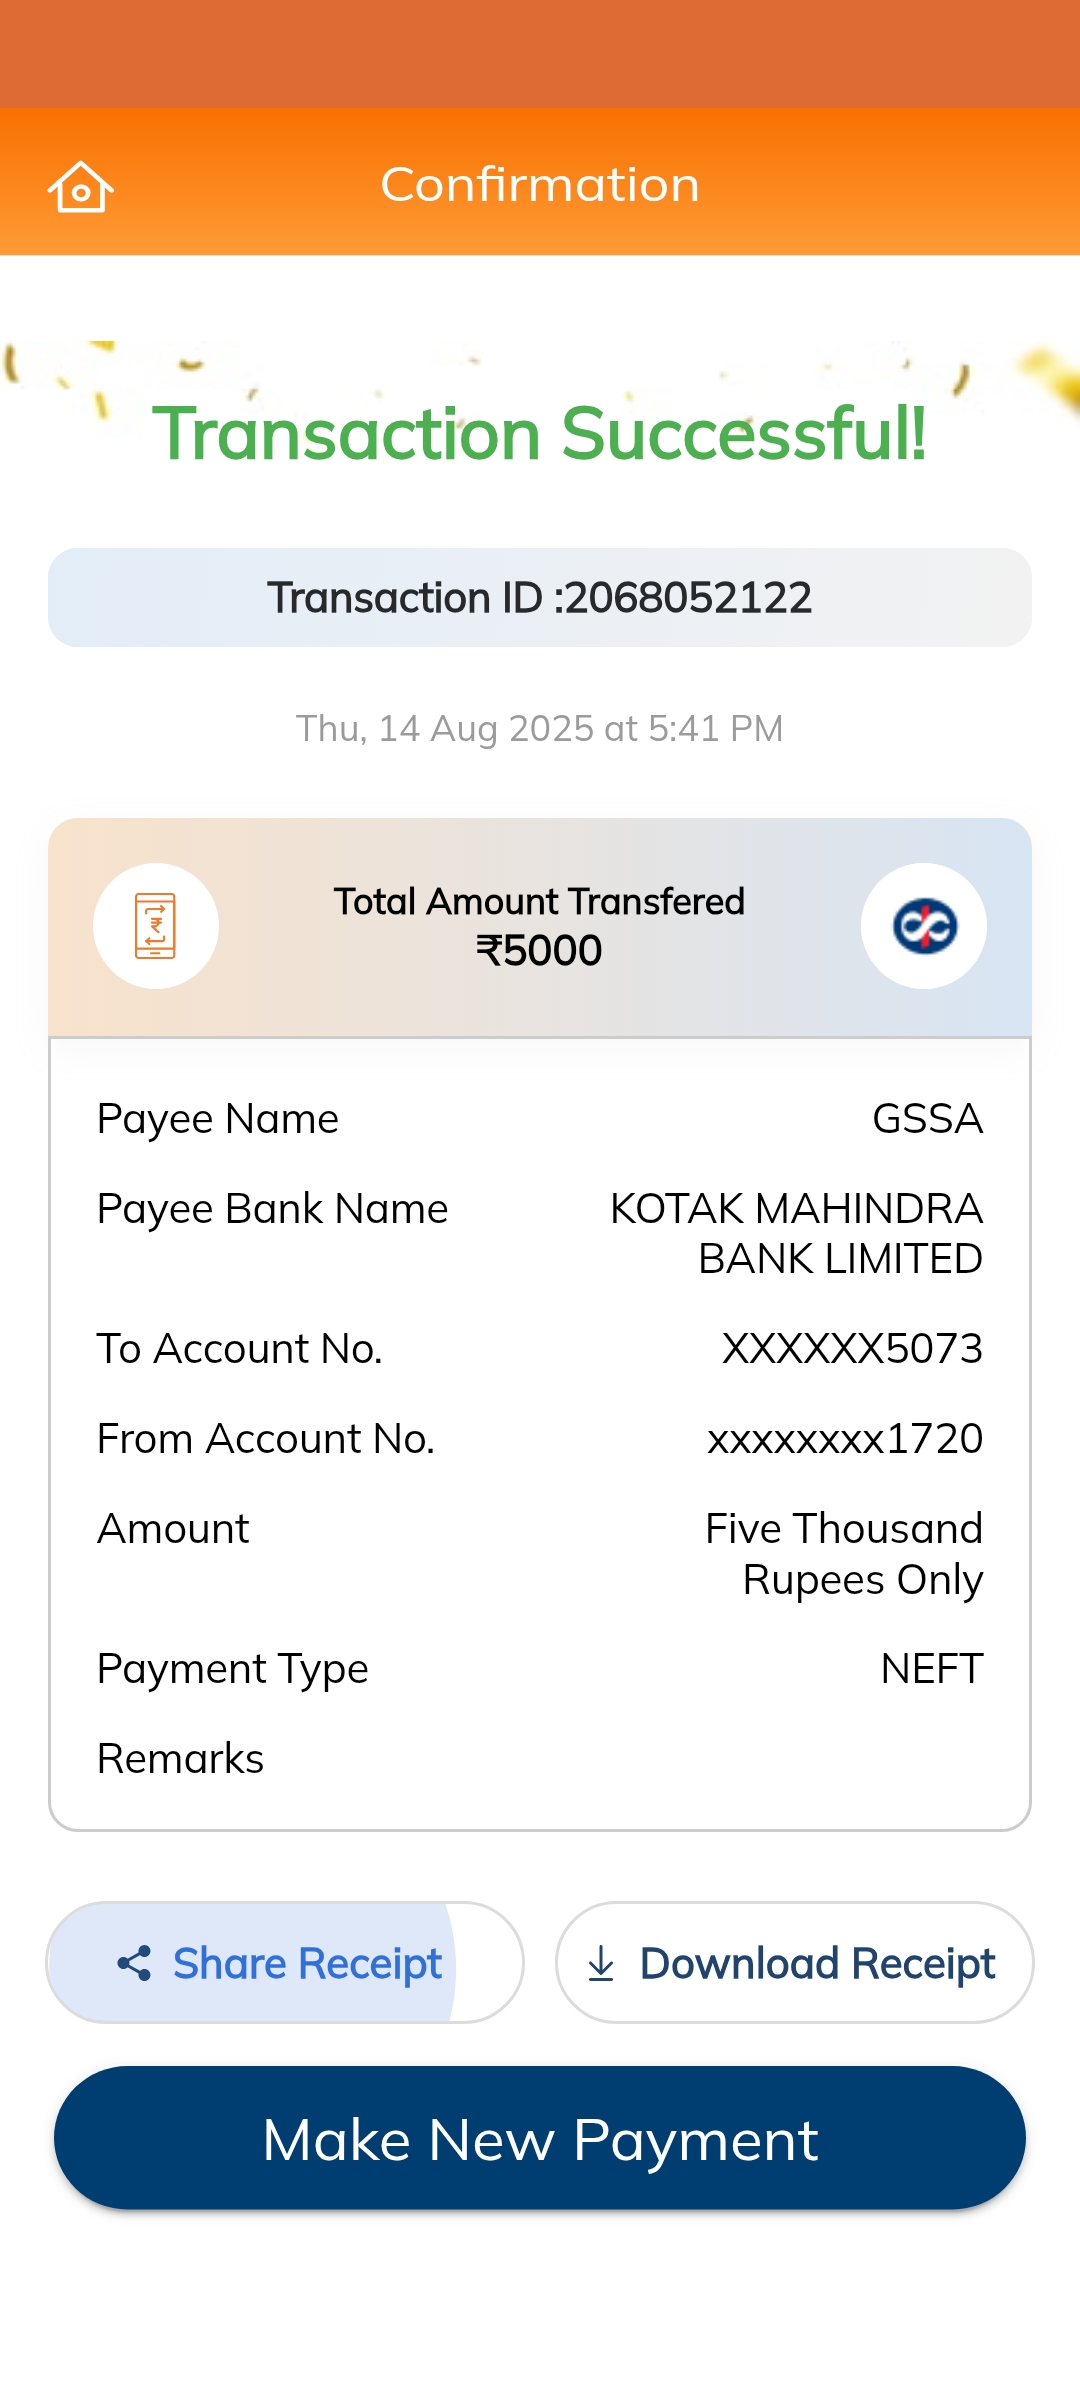Image resolution: width=1080 pixels, height=2400 pixels.
Task: Tap the share icon on Share Receipt
Action: pyautogui.click(x=134, y=1963)
